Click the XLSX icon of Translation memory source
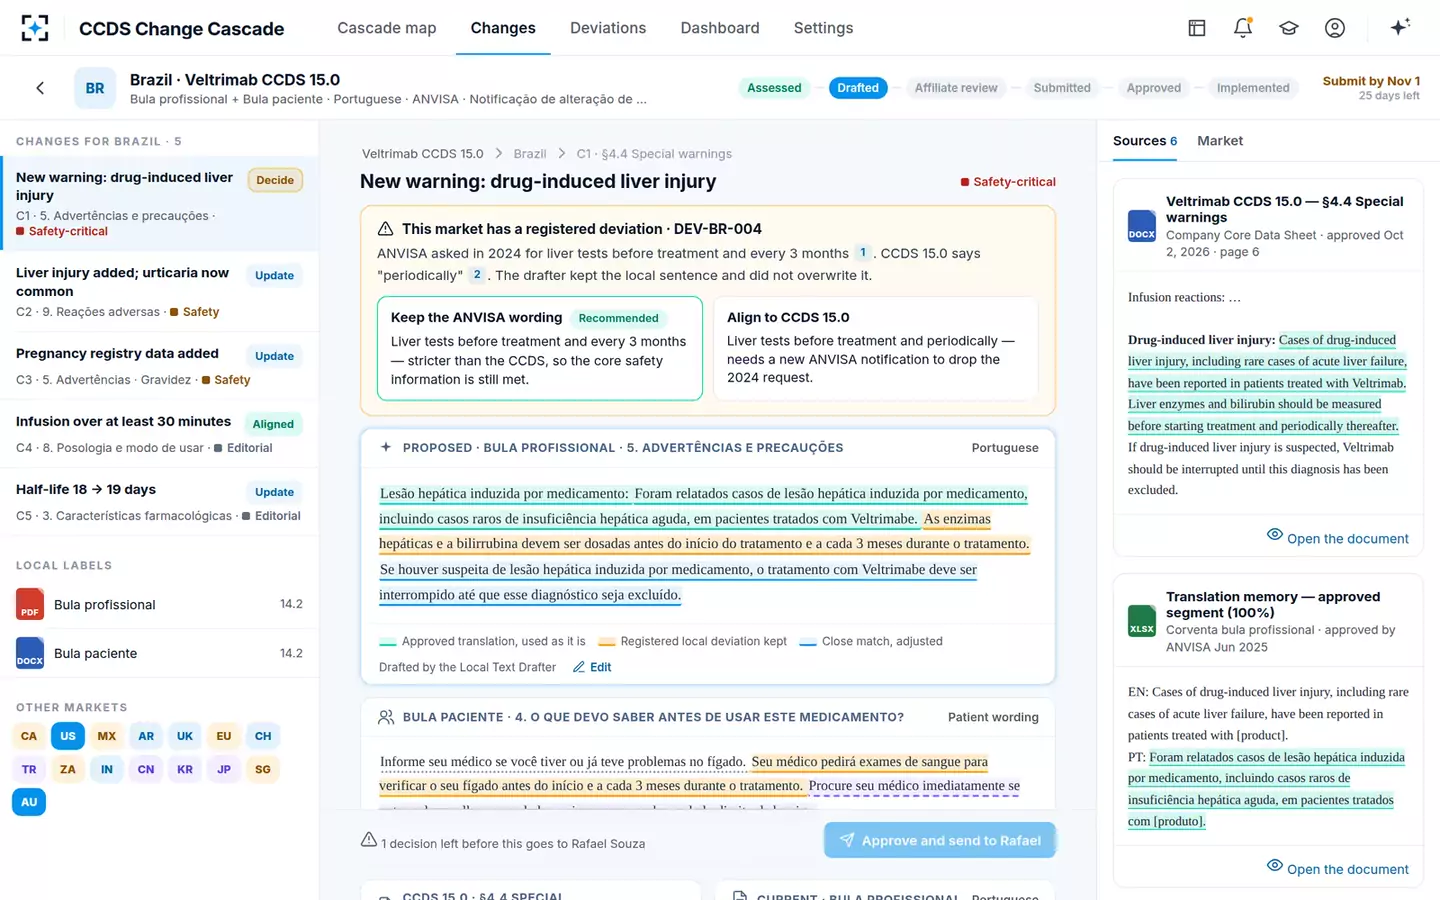The image size is (1440, 900). (1142, 621)
